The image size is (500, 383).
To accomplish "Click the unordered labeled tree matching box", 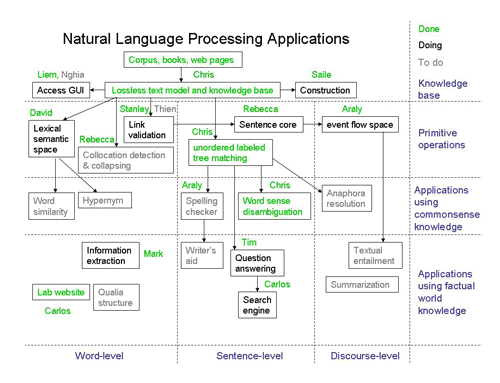I will (x=230, y=152).
